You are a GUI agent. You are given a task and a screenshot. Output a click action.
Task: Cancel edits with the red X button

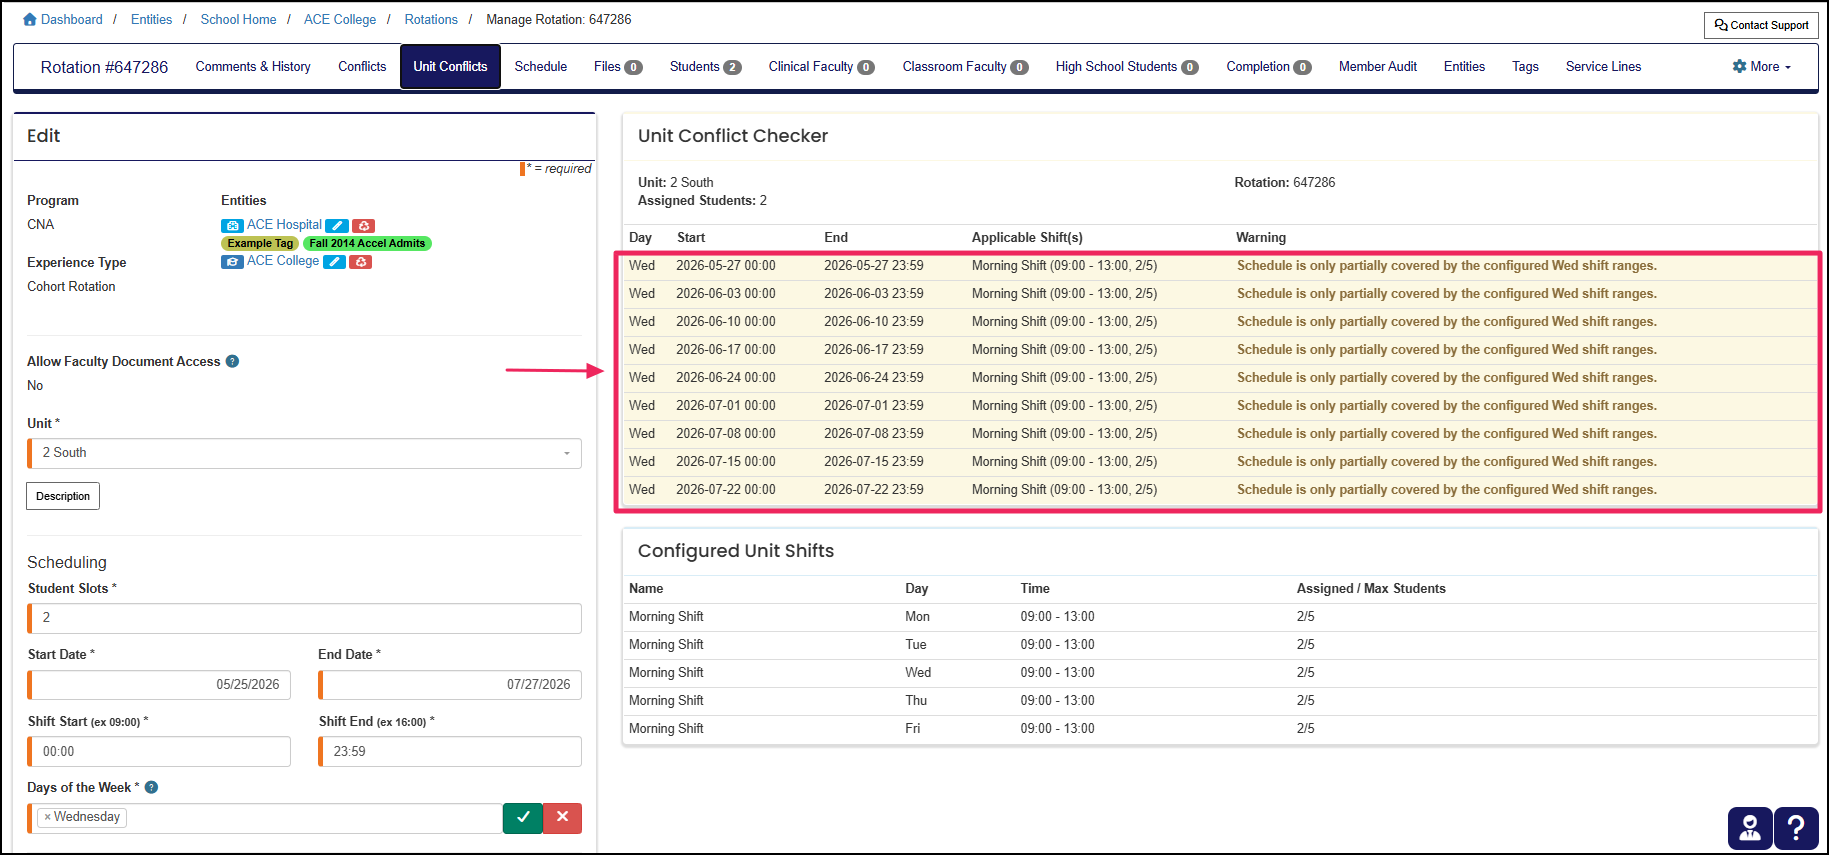pos(562,818)
